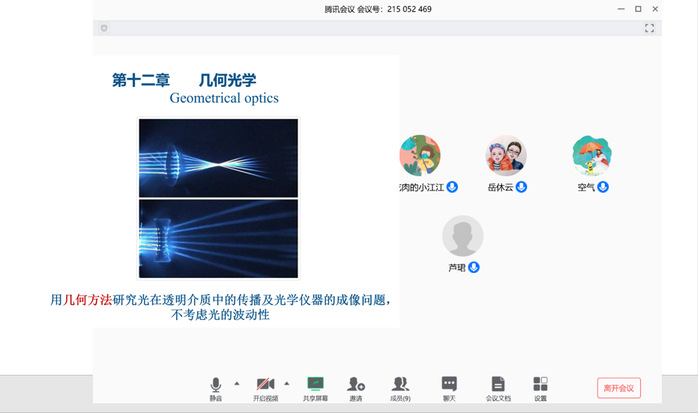Open meeting documents (会议文档)
Image resolution: width=698 pixels, height=413 pixels.
pyautogui.click(x=498, y=389)
